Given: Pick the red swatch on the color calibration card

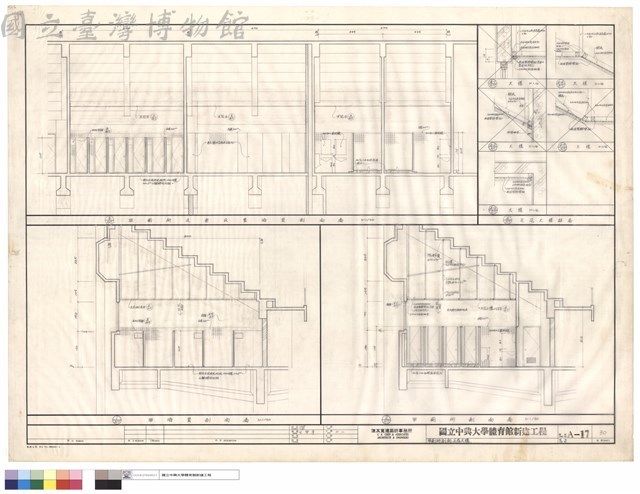Looking at the screenshot, I should click(62, 485).
